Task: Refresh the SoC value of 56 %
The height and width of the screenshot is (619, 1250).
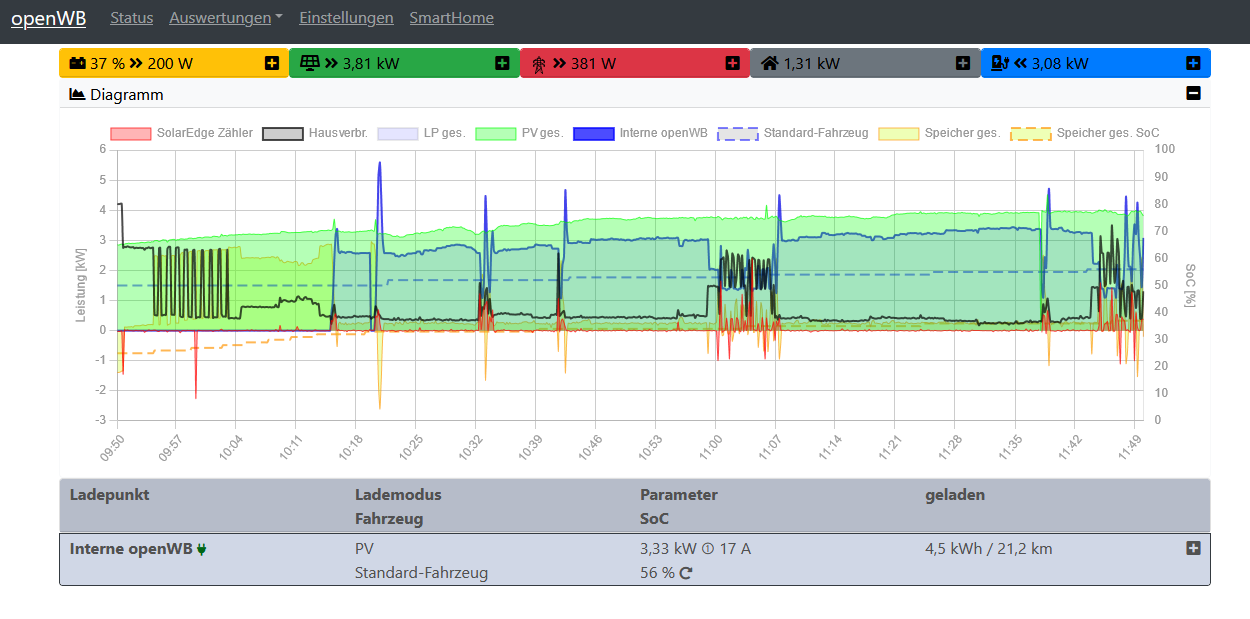Action: [686, 574]
